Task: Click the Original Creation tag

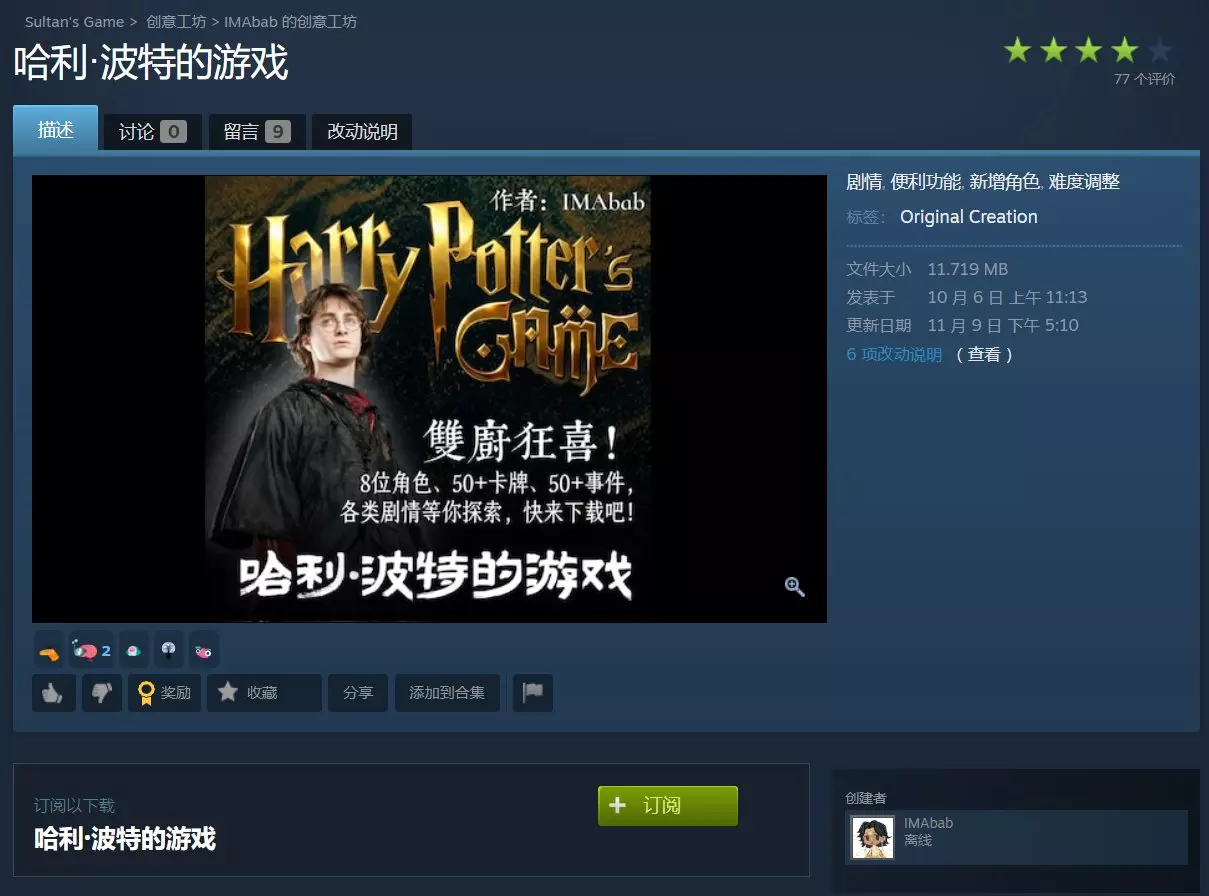Action: pyautogui.click(x=969, y=217)
